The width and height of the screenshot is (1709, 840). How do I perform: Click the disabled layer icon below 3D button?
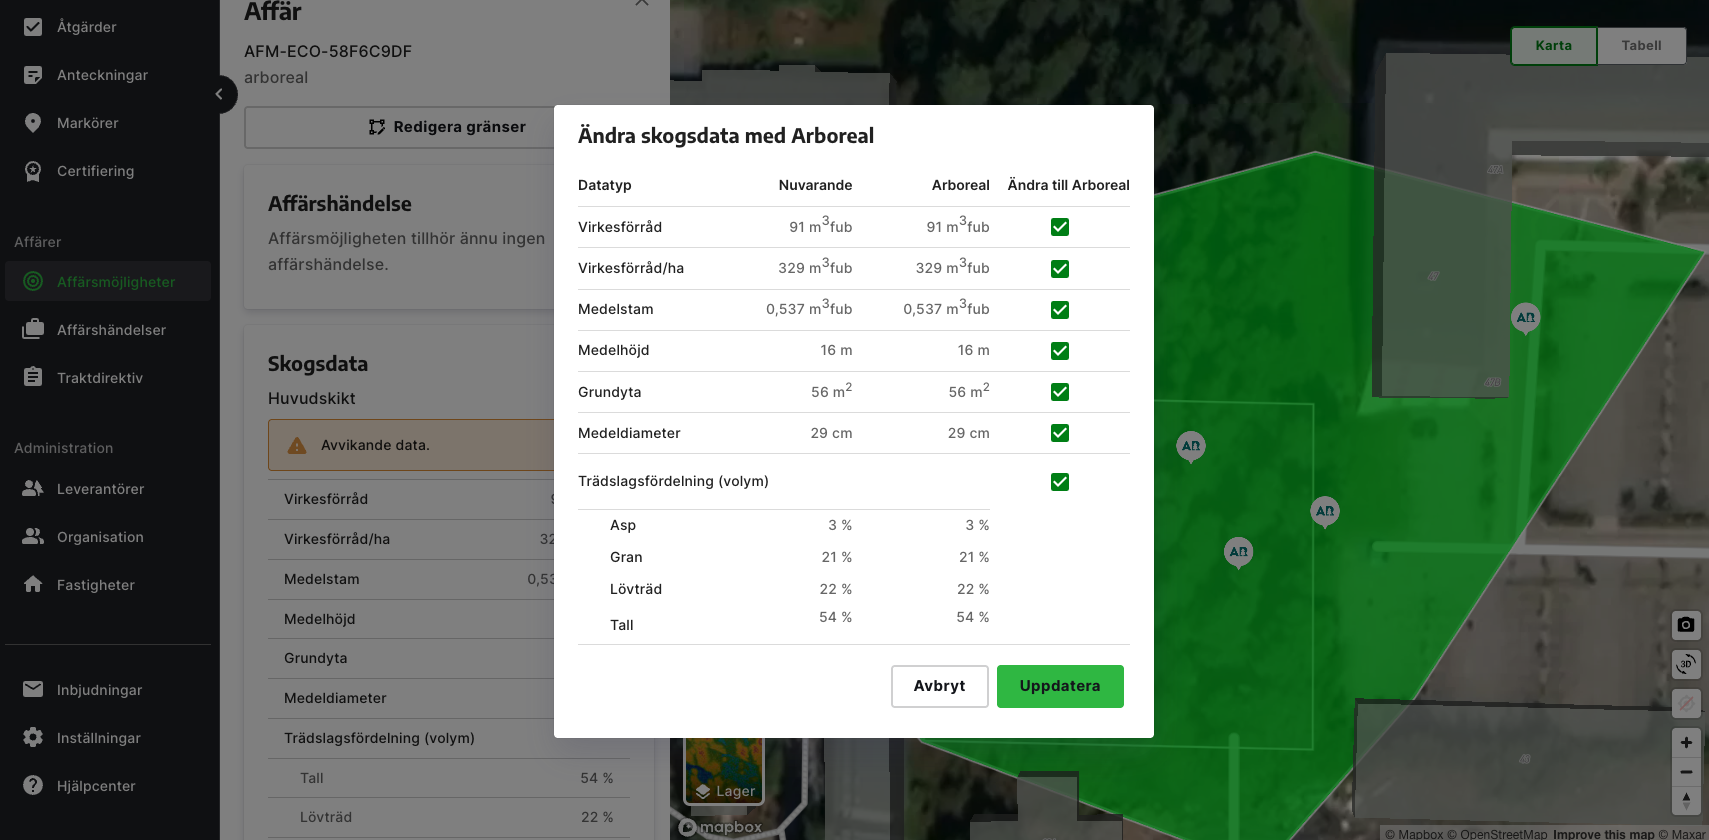(1686, 703)
